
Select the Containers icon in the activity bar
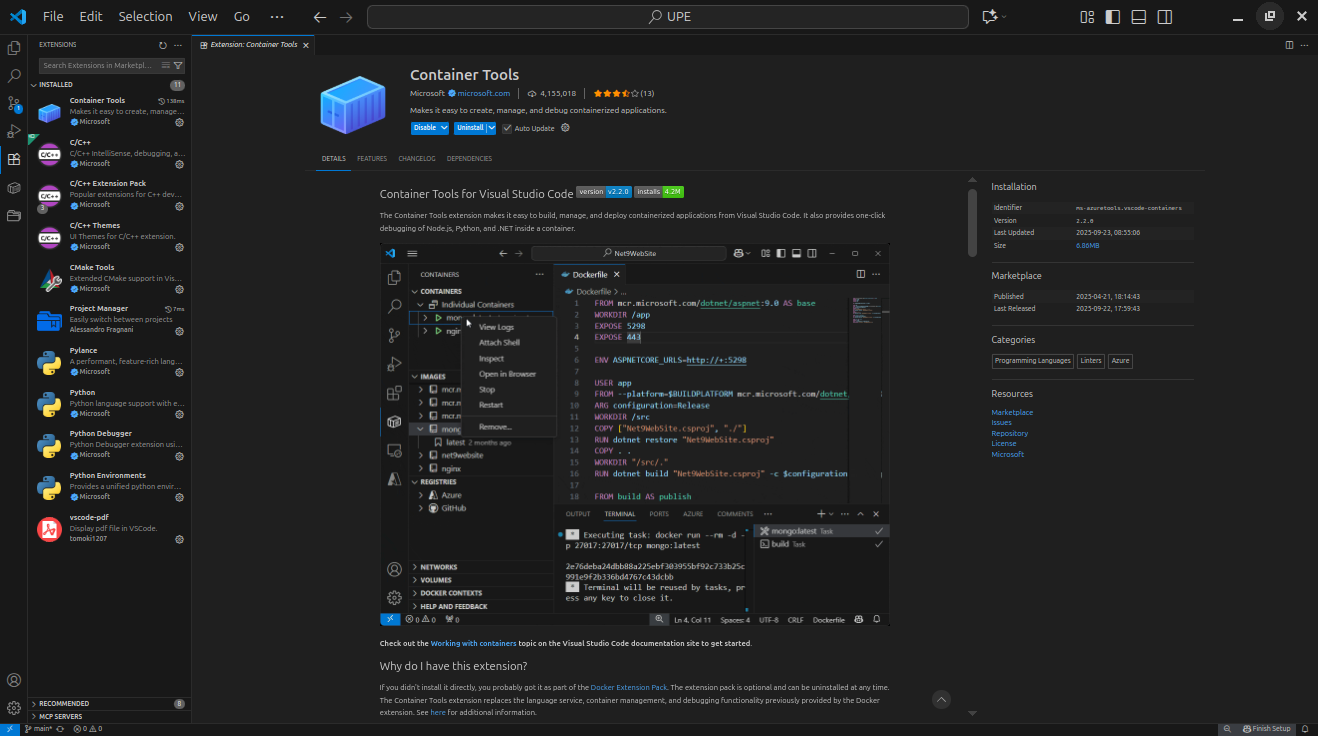tap(13, 188)
